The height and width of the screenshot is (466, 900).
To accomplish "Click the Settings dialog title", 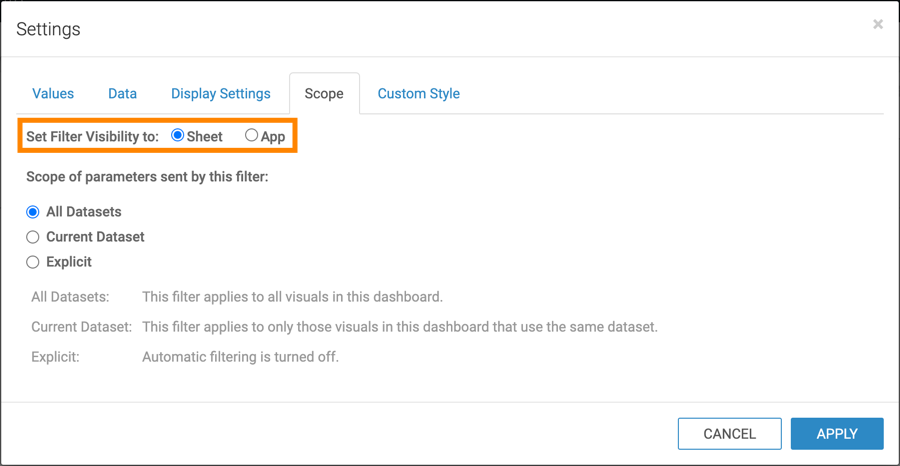I will click(x=48, y=30).
